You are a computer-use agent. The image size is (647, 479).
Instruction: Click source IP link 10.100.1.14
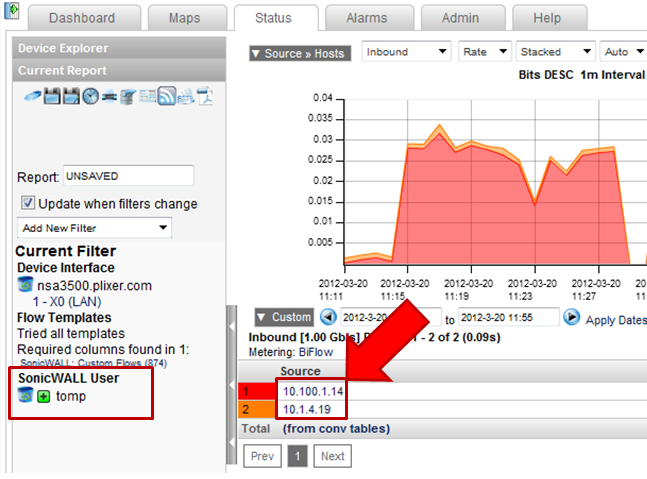(x=313, y=391)
